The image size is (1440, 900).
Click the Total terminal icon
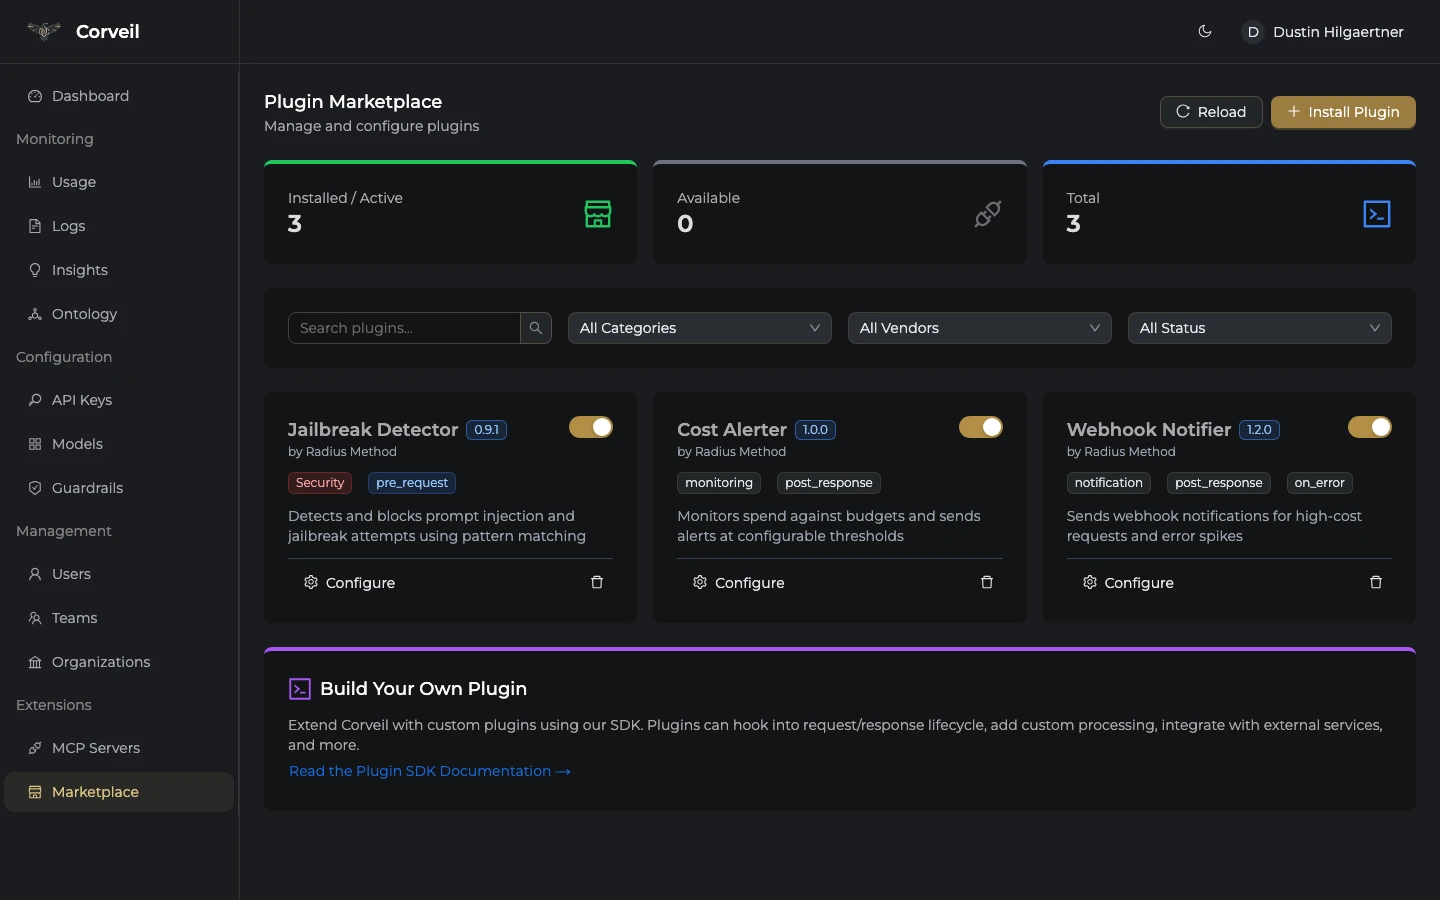(x=1377, y=214)
